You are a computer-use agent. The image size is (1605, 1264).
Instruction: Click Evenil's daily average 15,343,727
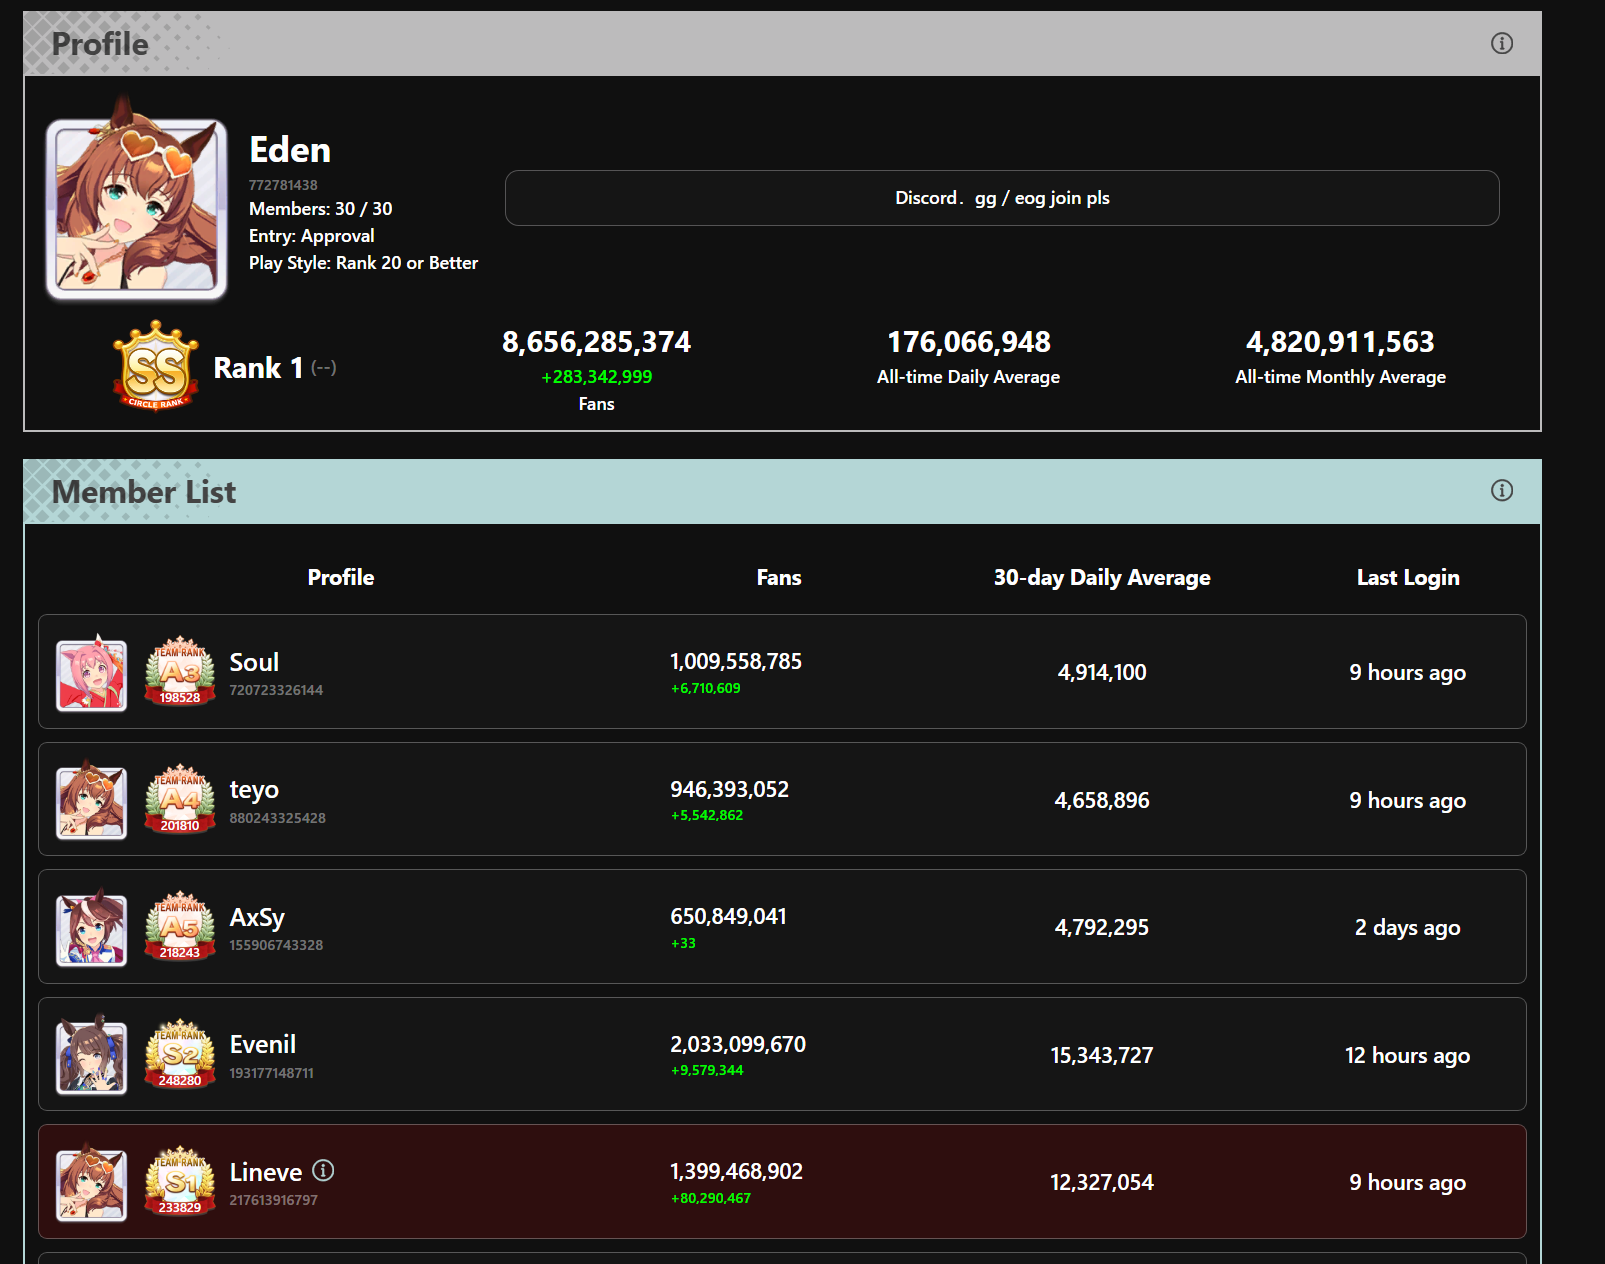tap(1102, 1055)
